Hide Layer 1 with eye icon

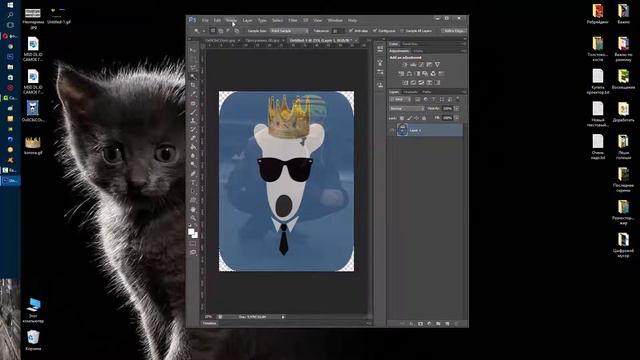coord(392,130)
